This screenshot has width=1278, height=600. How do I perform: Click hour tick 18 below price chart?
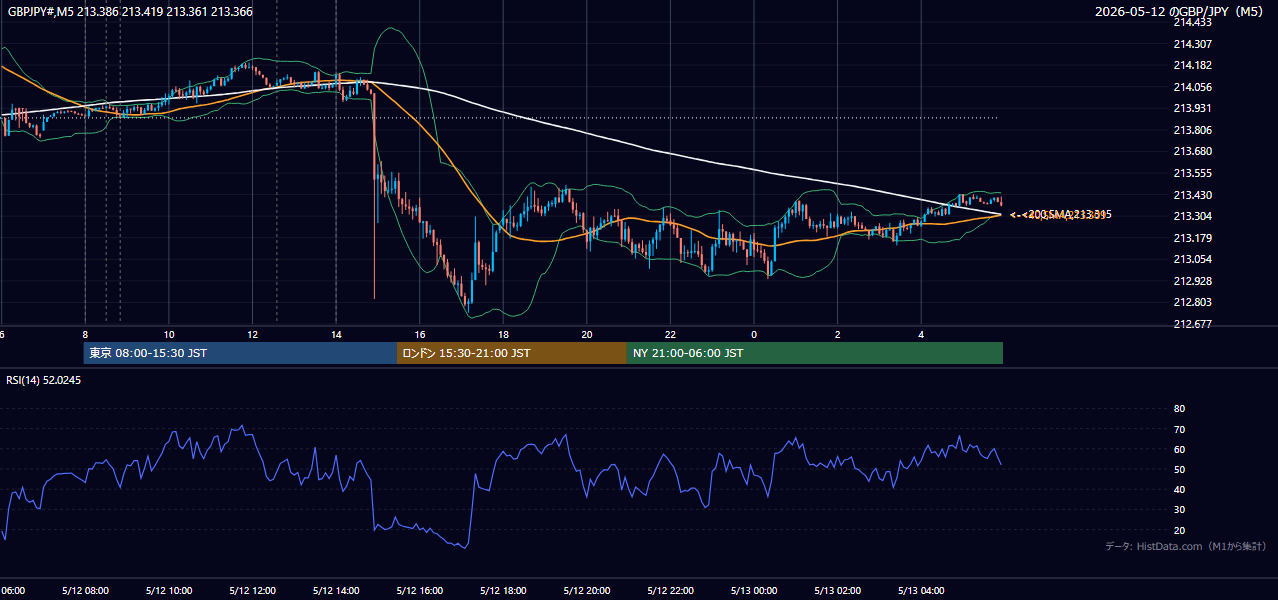point(503,334)
